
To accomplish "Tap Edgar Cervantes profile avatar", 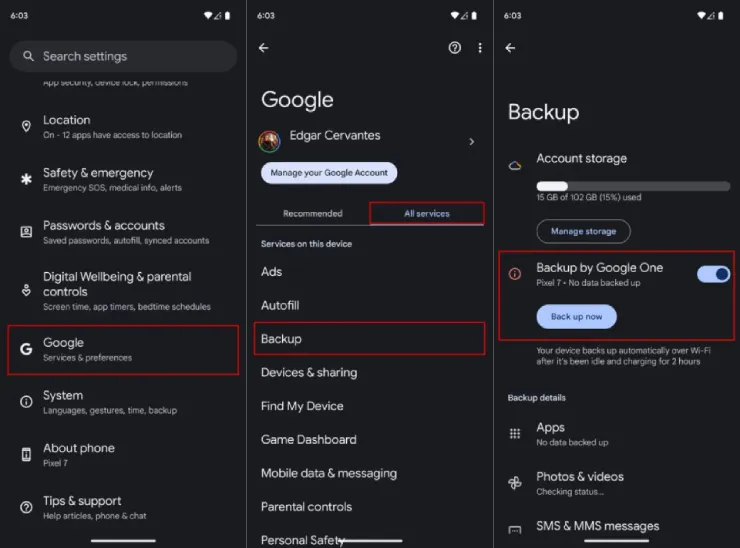I will (x=269, y=142).
